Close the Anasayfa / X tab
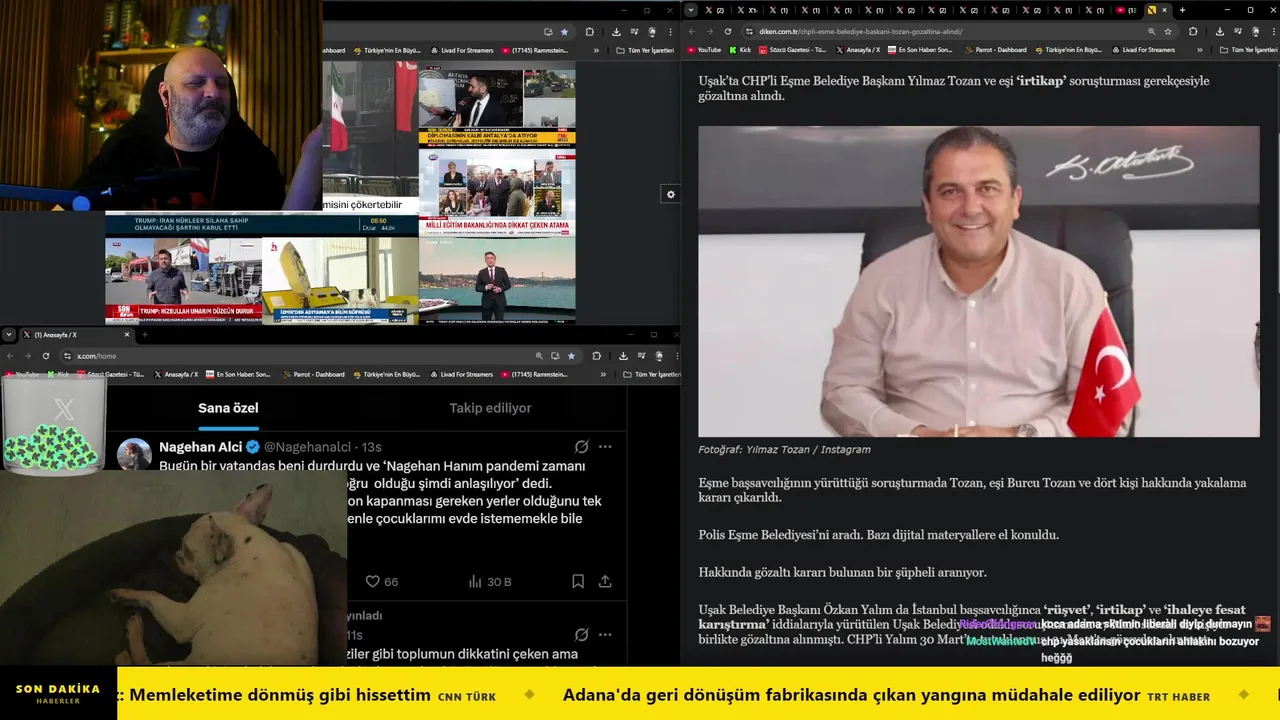 126,334
